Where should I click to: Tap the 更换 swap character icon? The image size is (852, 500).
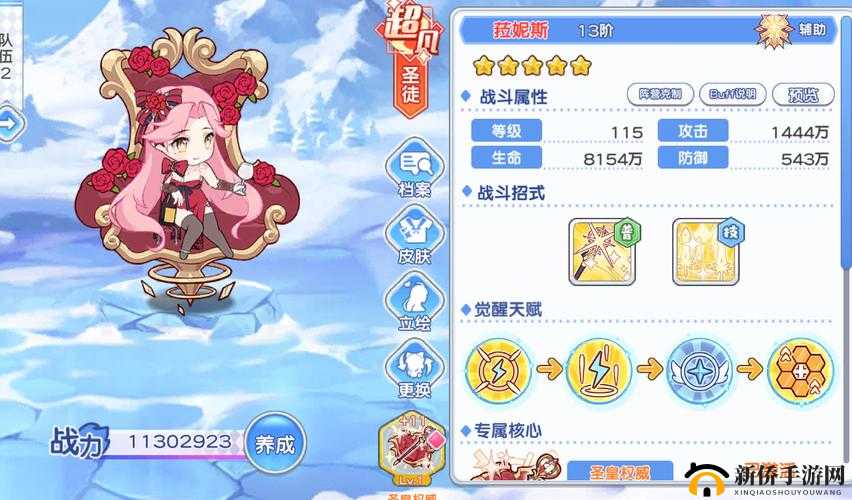pyautogui.click(x=415, y=368)
